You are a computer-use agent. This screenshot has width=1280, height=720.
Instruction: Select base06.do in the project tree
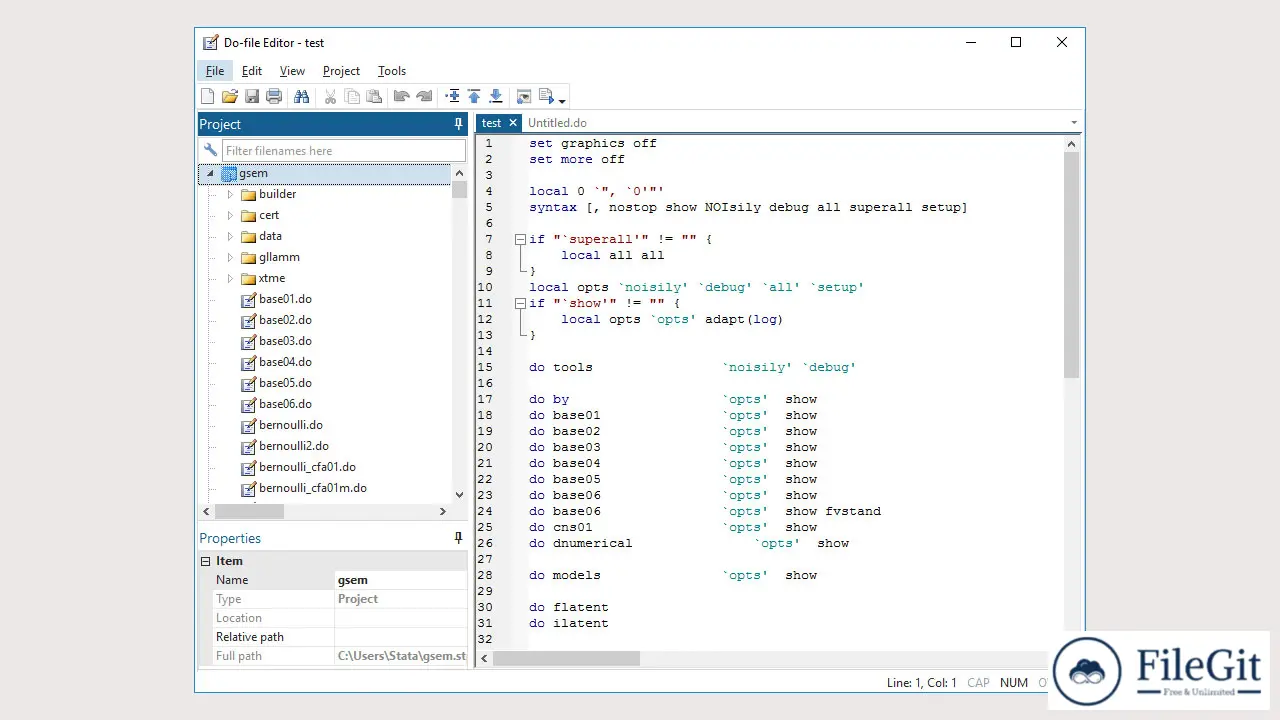(x=285, y=404)
